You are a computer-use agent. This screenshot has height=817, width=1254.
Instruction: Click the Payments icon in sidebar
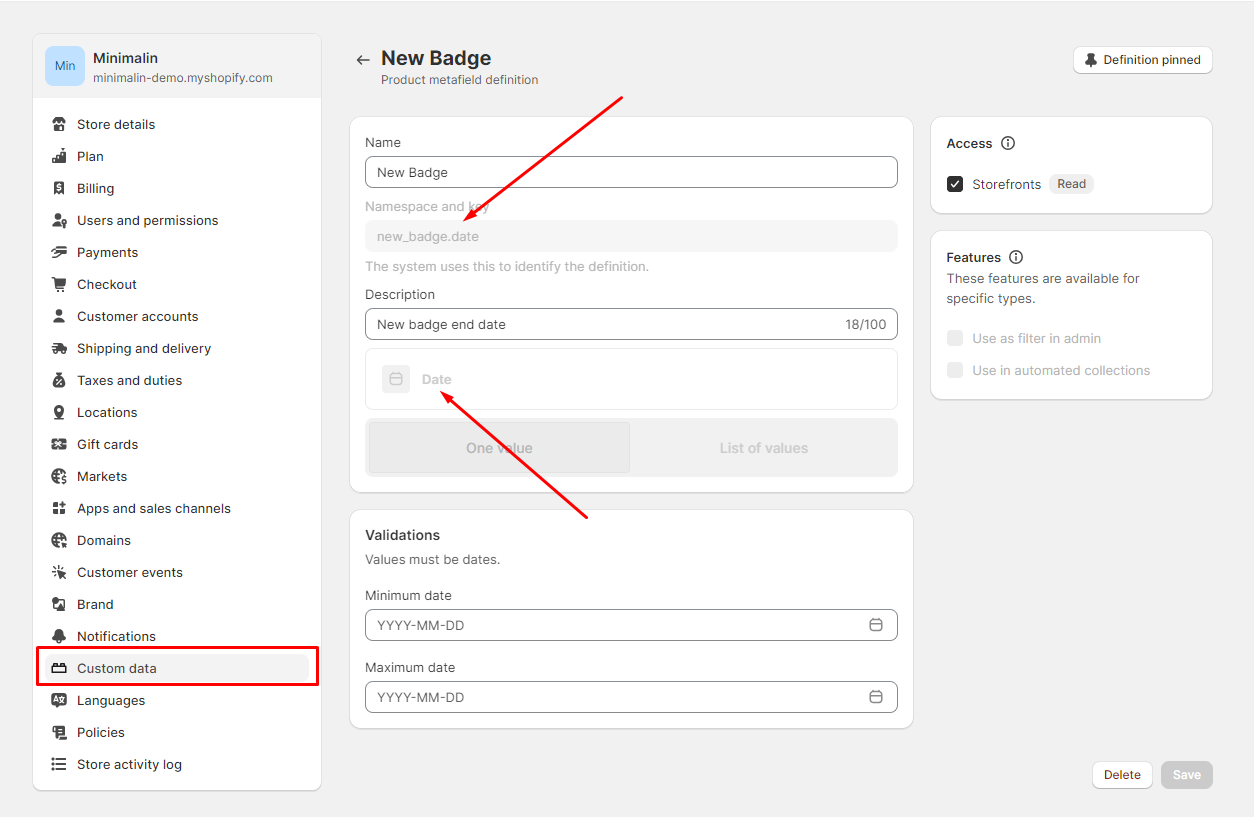59,252
